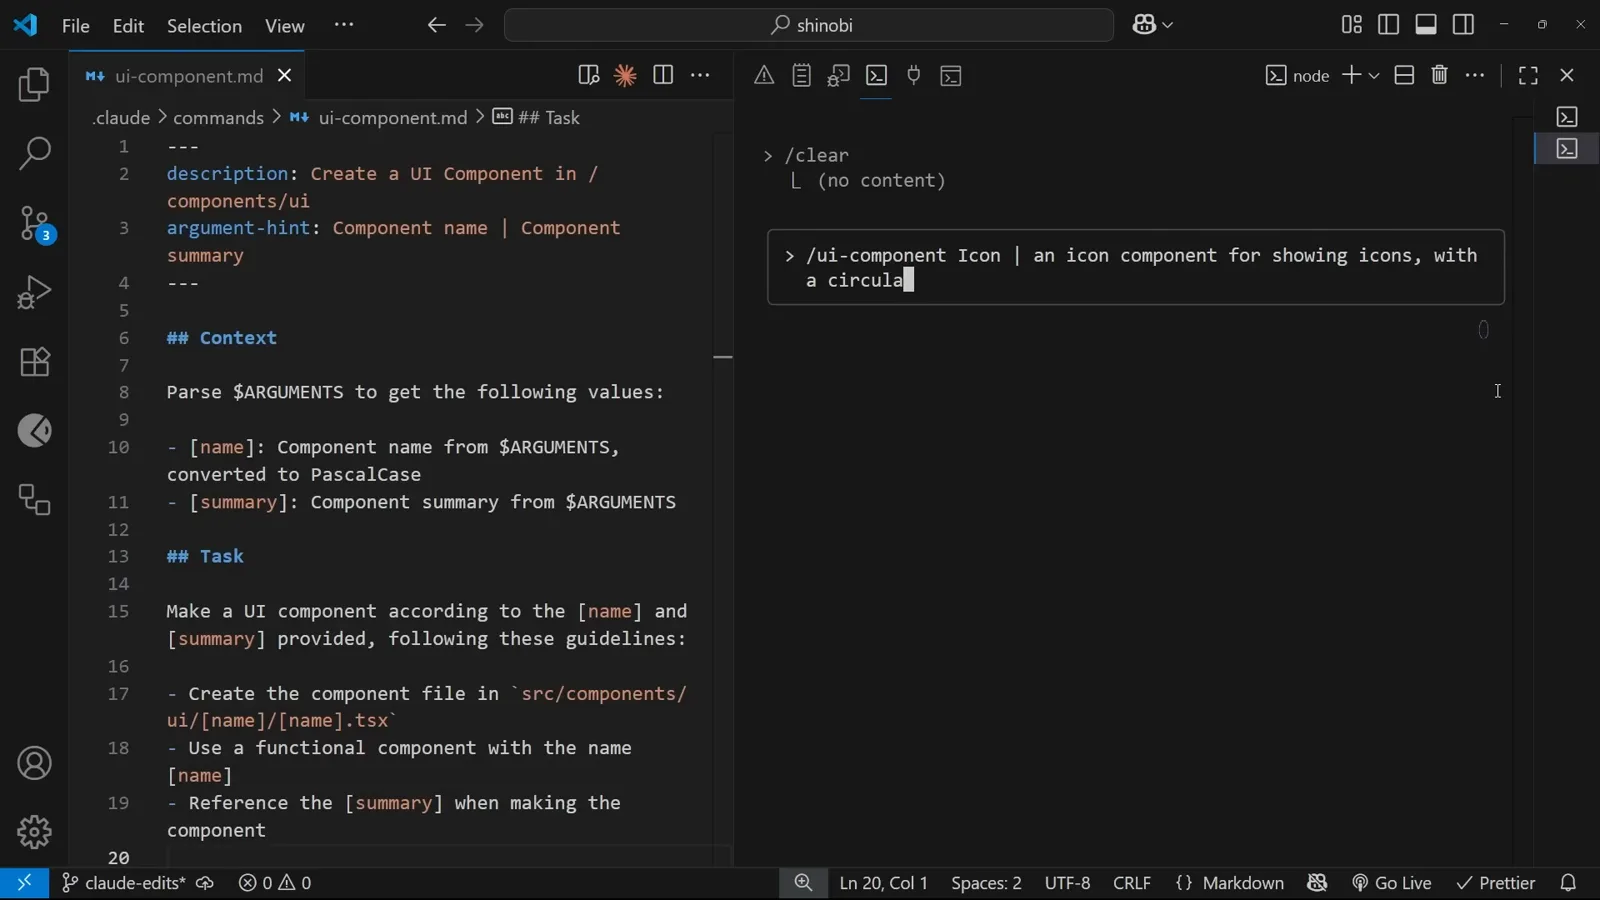The width and height of the screenshot is (1600, 900).
Task: Toggle the primary side bar
Action: 1389,25
